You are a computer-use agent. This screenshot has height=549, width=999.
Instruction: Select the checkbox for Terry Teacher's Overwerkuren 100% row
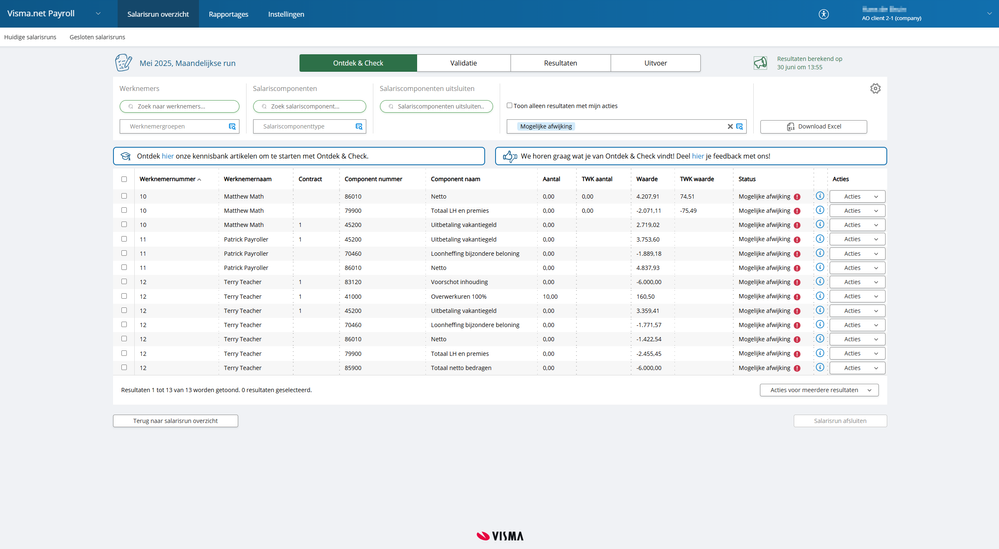[x=124, y=296]
